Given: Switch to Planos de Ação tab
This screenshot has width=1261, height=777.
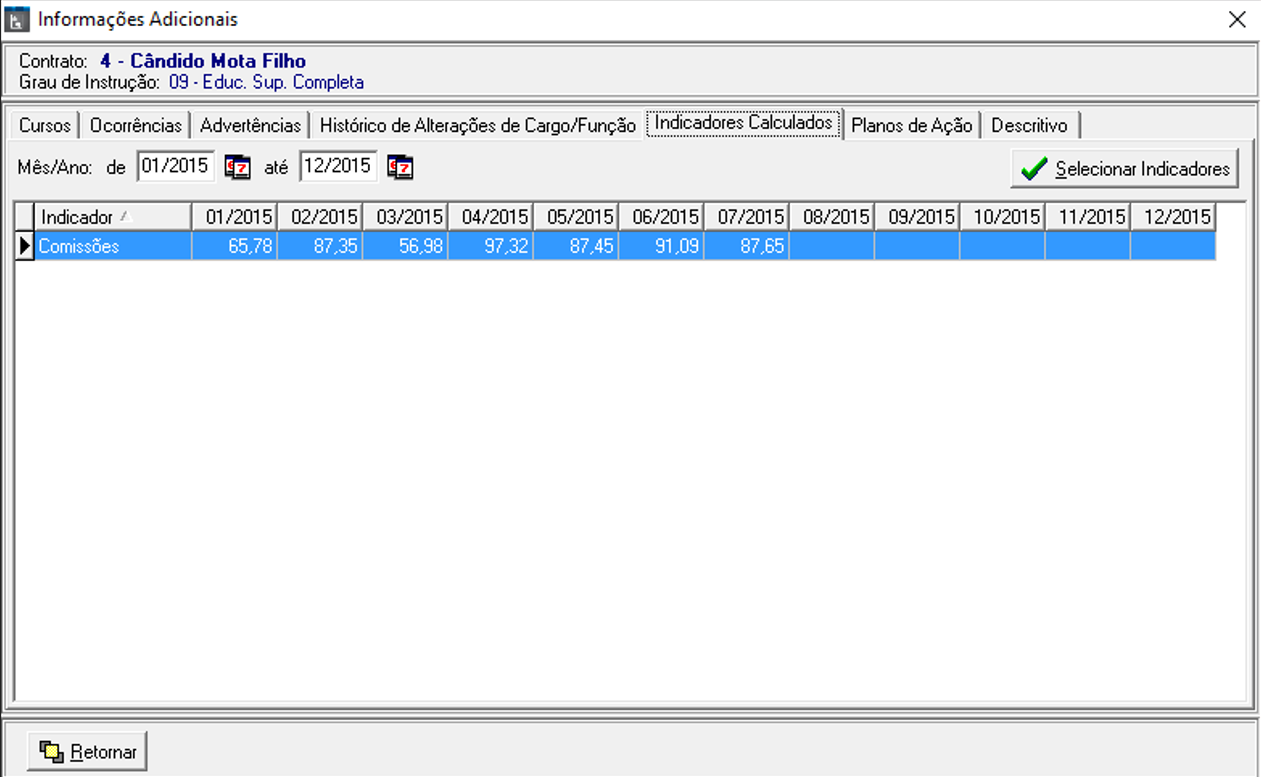Looking at the screenshot, I should [911, 126].
